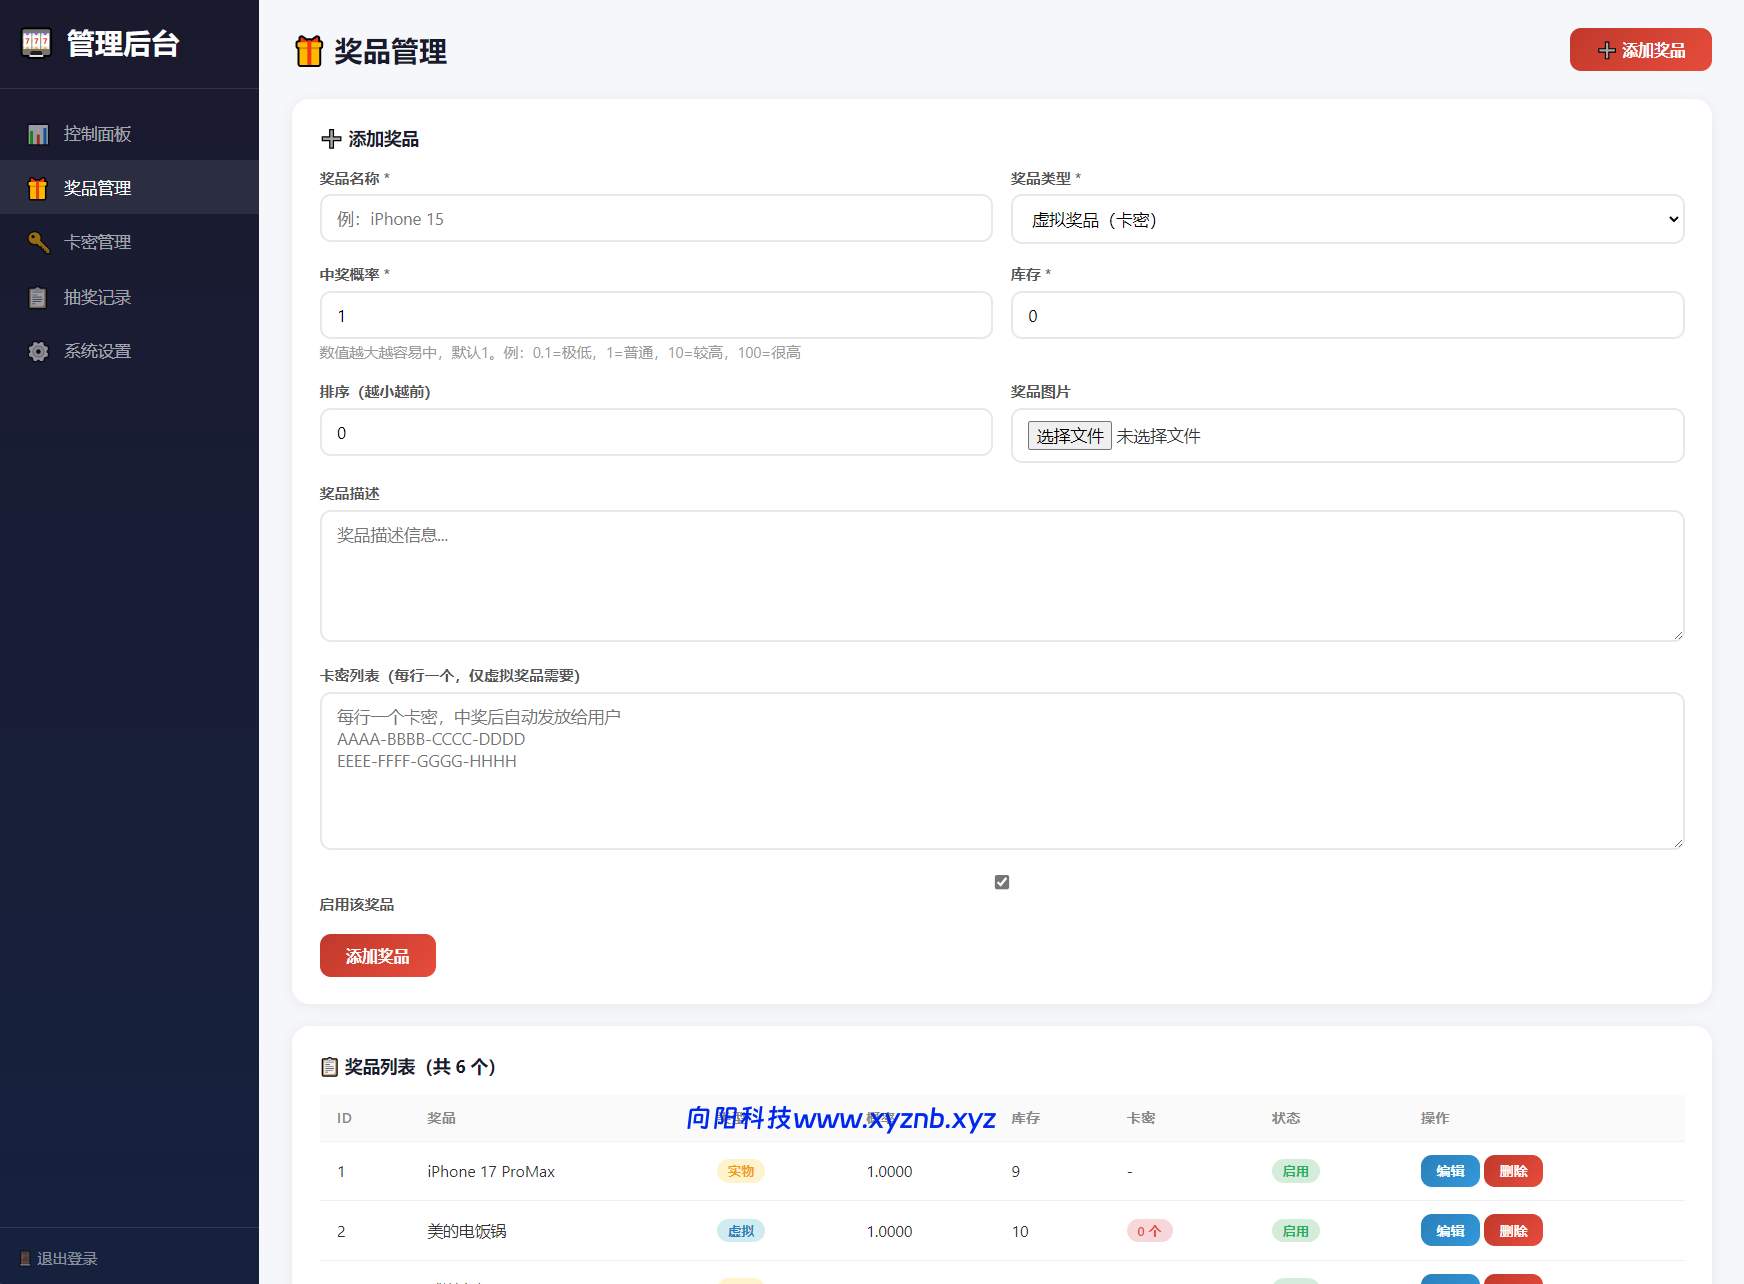1744x1284 pixels.
Task: Open the 卡密管理 menu item in sidebar
Action: tap(96, 242)
